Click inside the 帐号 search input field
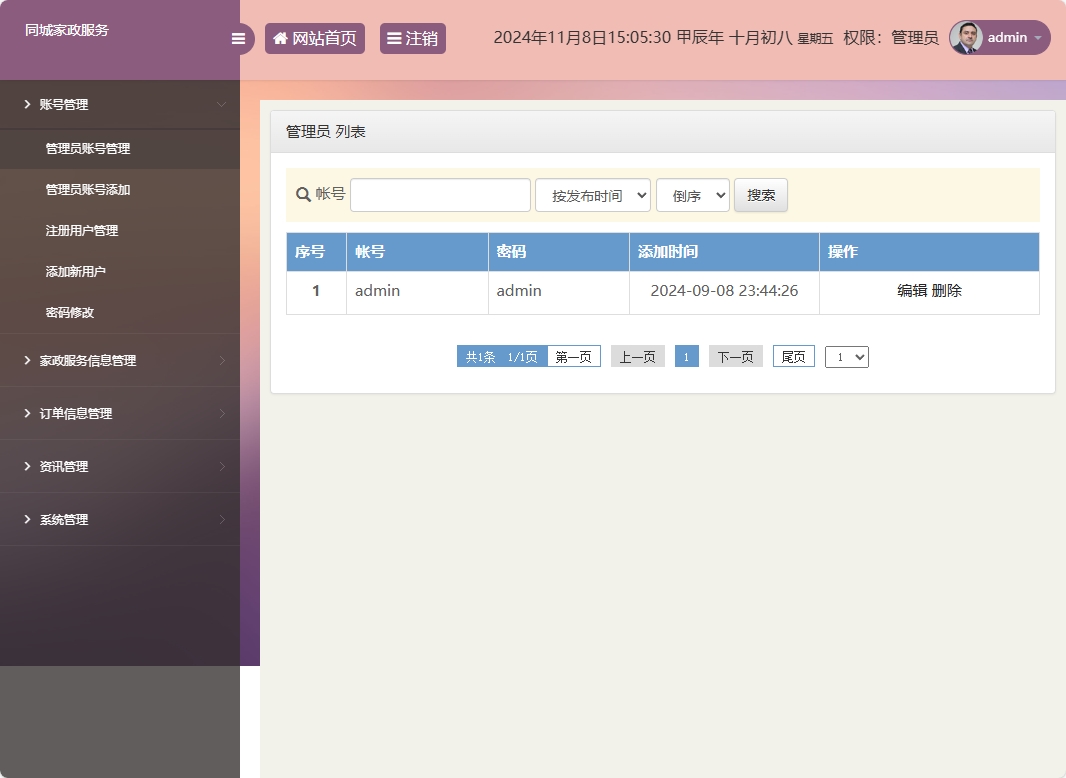This screenshot has width=1066, height=778. (x=439, y=194)
